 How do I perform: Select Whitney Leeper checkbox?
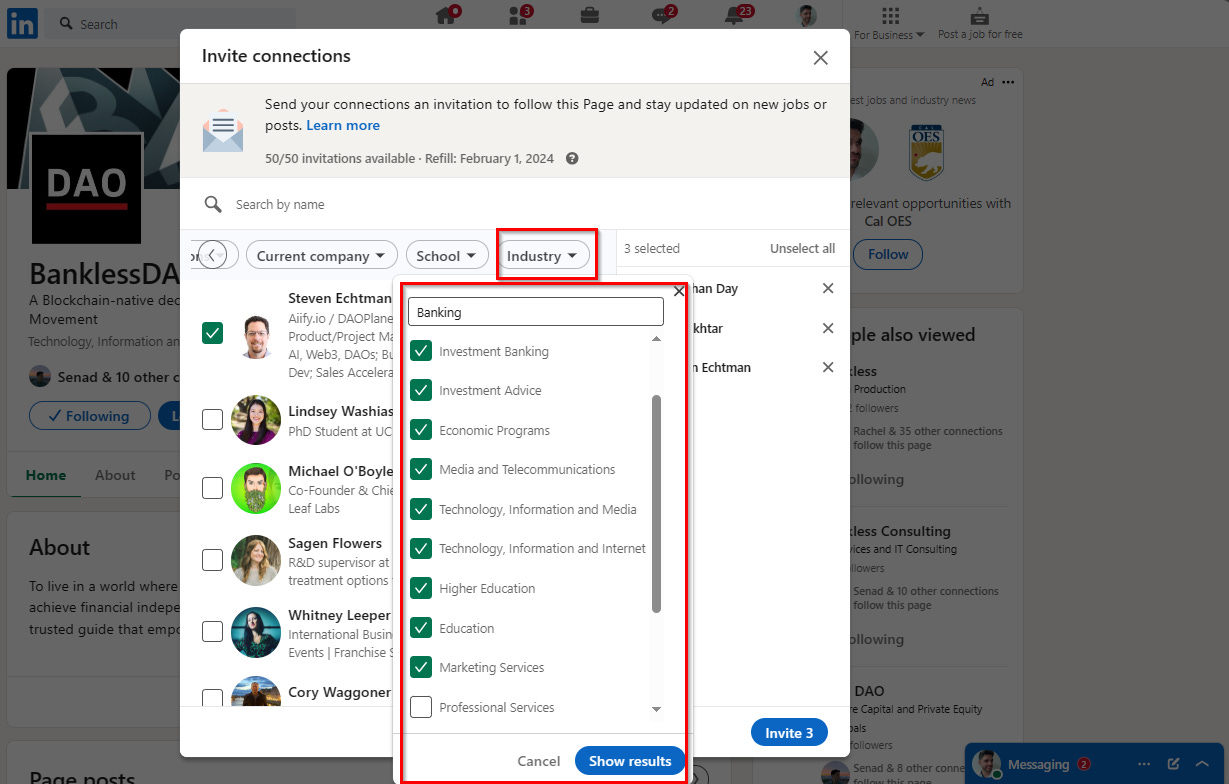[x=212, y=632]
